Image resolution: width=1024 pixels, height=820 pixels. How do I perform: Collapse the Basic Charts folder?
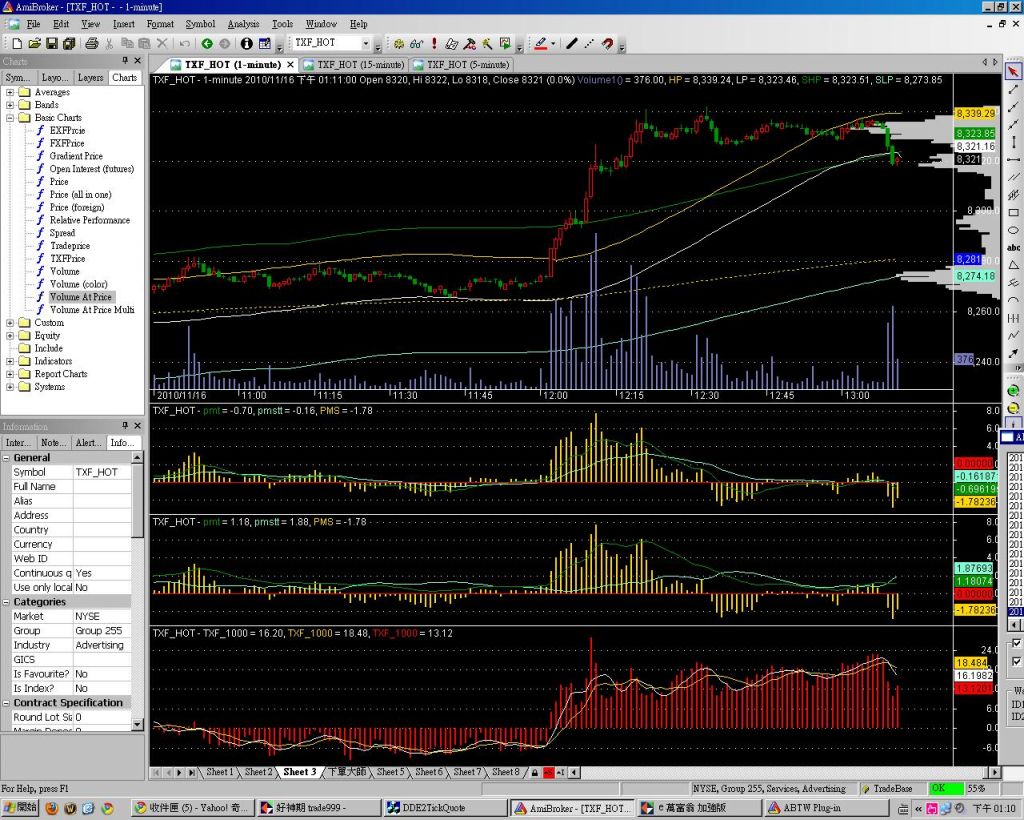pos(10,118)
